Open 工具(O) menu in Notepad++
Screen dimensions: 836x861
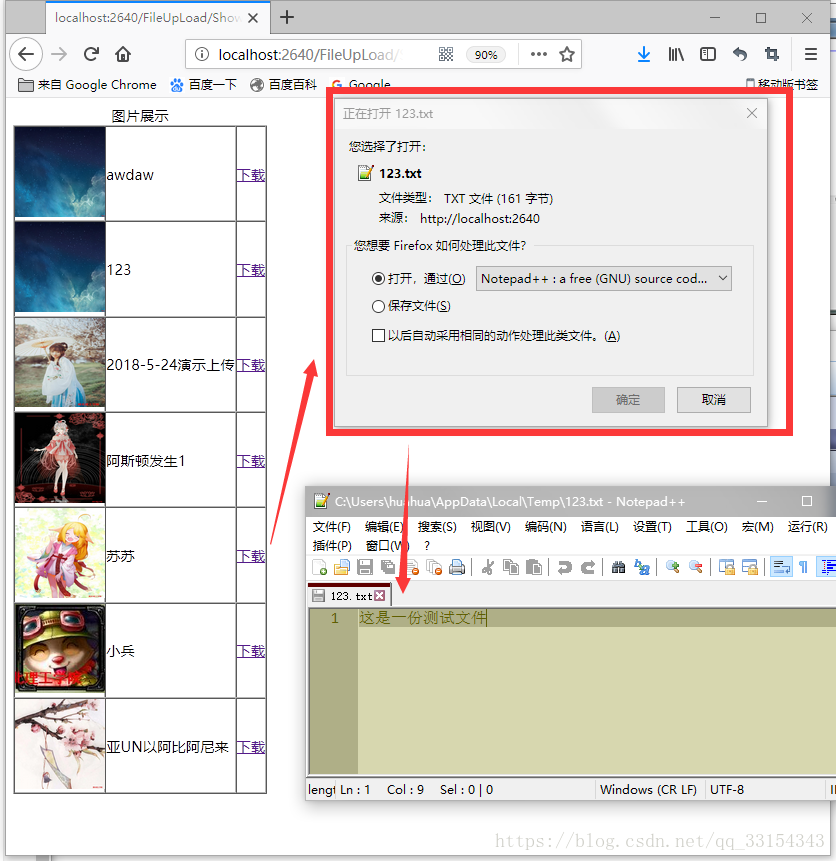pos(706,527)
